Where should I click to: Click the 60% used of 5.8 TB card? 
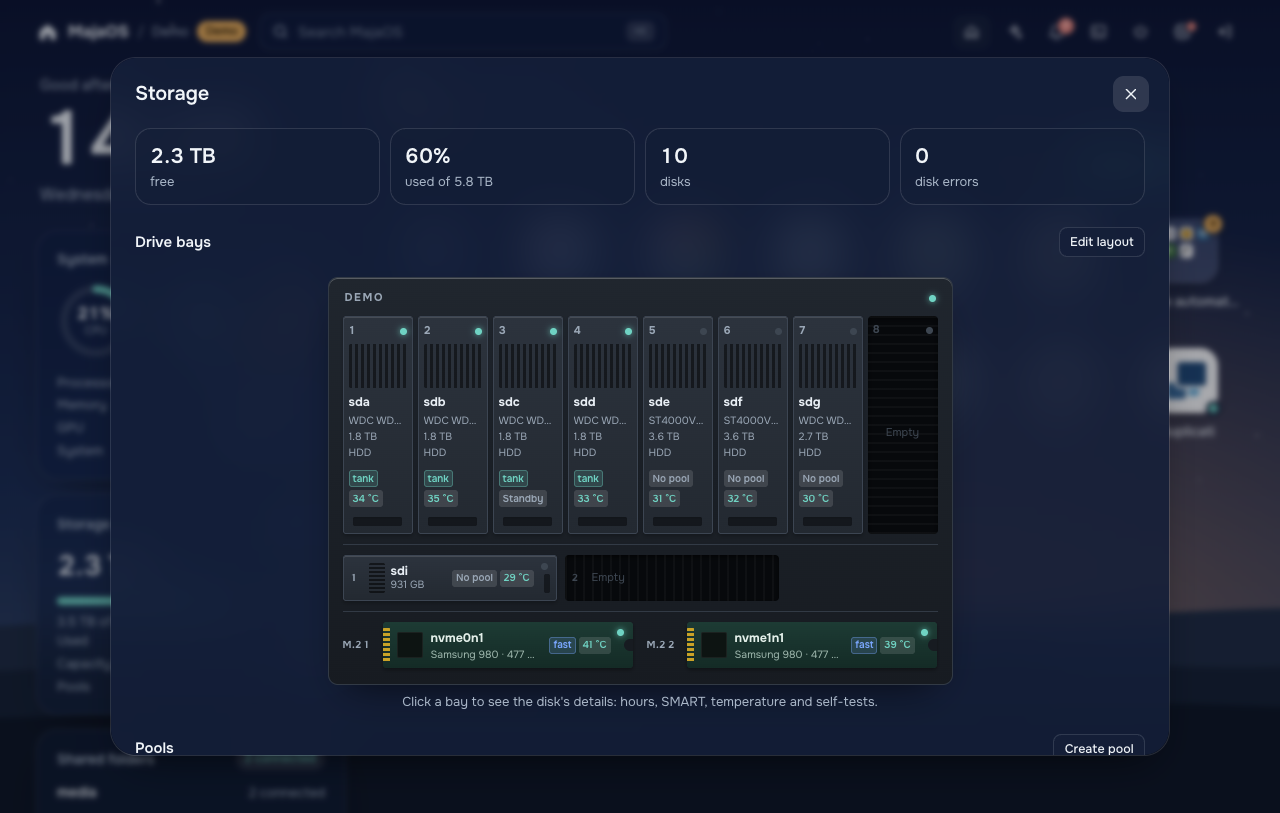tap(512, 166)
